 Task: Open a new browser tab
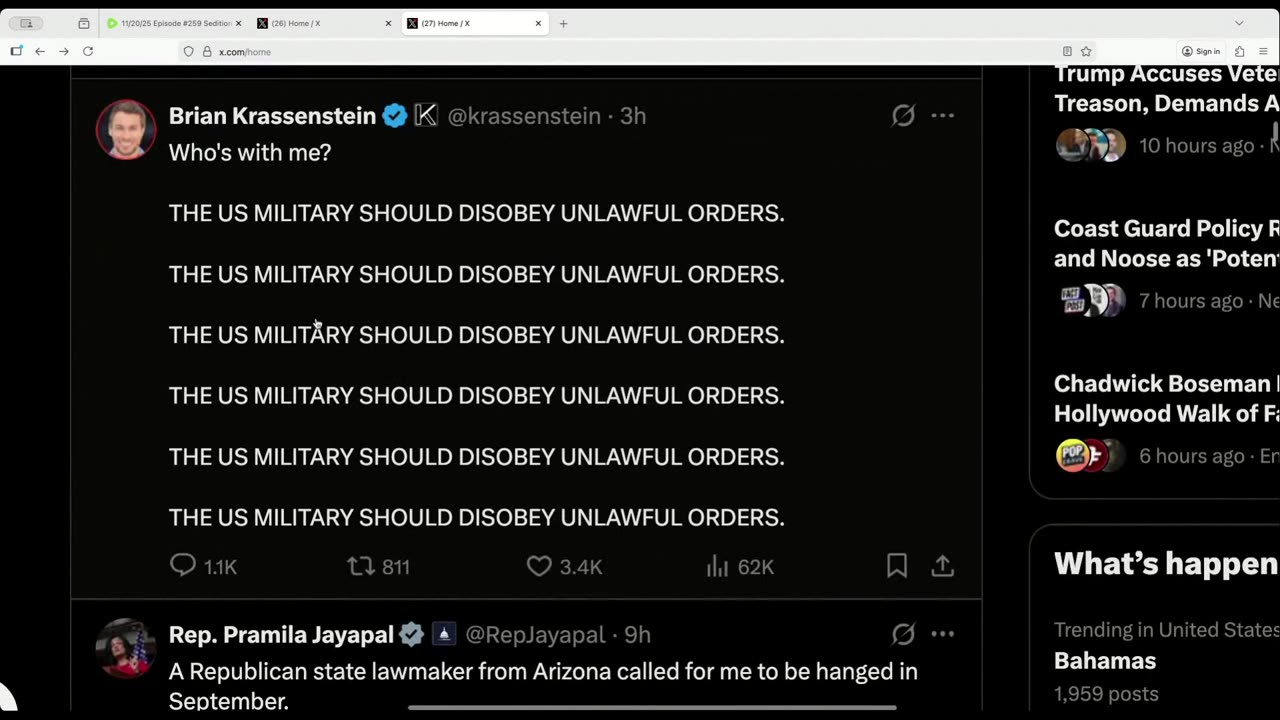point(563,23)
